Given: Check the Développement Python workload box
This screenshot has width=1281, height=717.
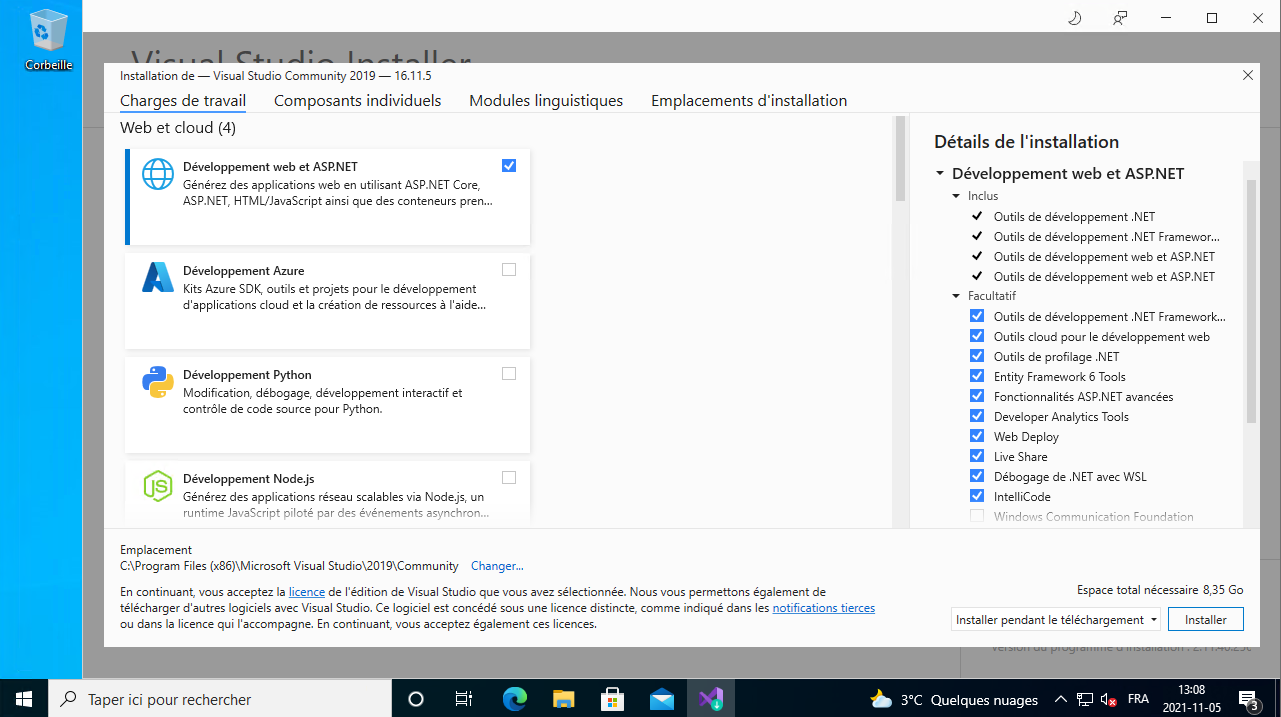Looking at the screenshot, I should (x=509, y=374).
